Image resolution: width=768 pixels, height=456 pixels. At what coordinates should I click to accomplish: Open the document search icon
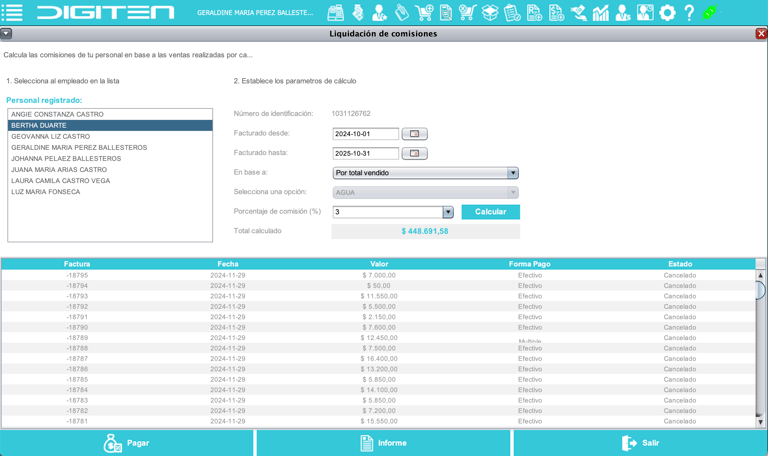(446, 13)
